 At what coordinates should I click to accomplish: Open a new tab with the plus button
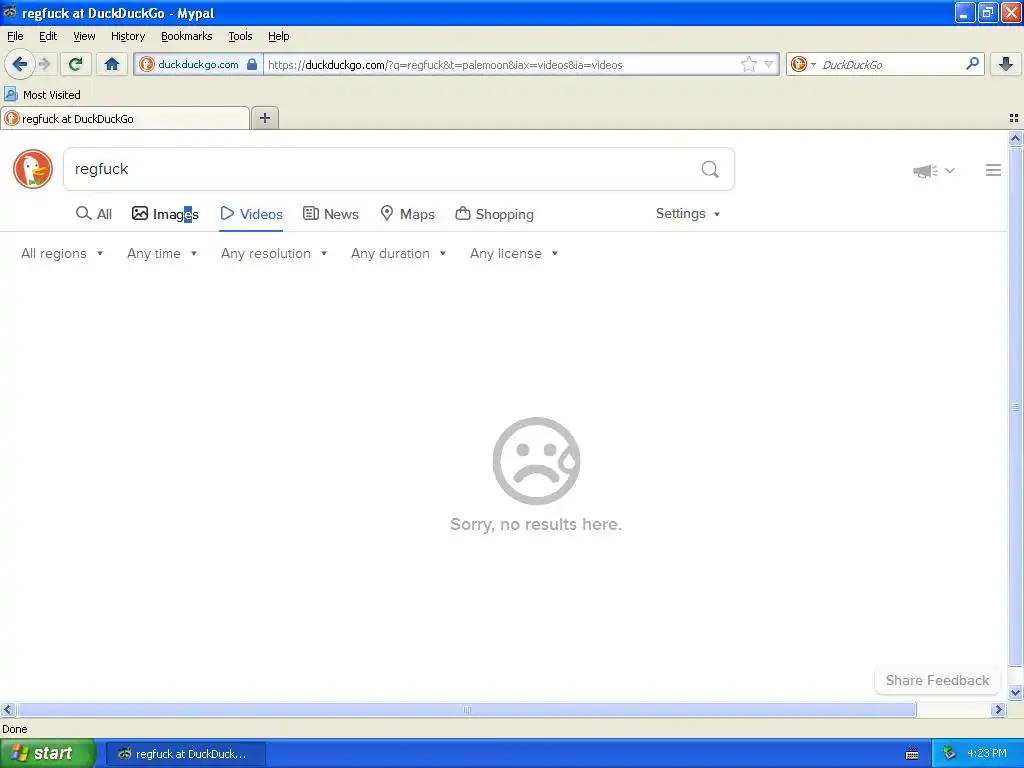pyautogui.click(x=265, y=118)
